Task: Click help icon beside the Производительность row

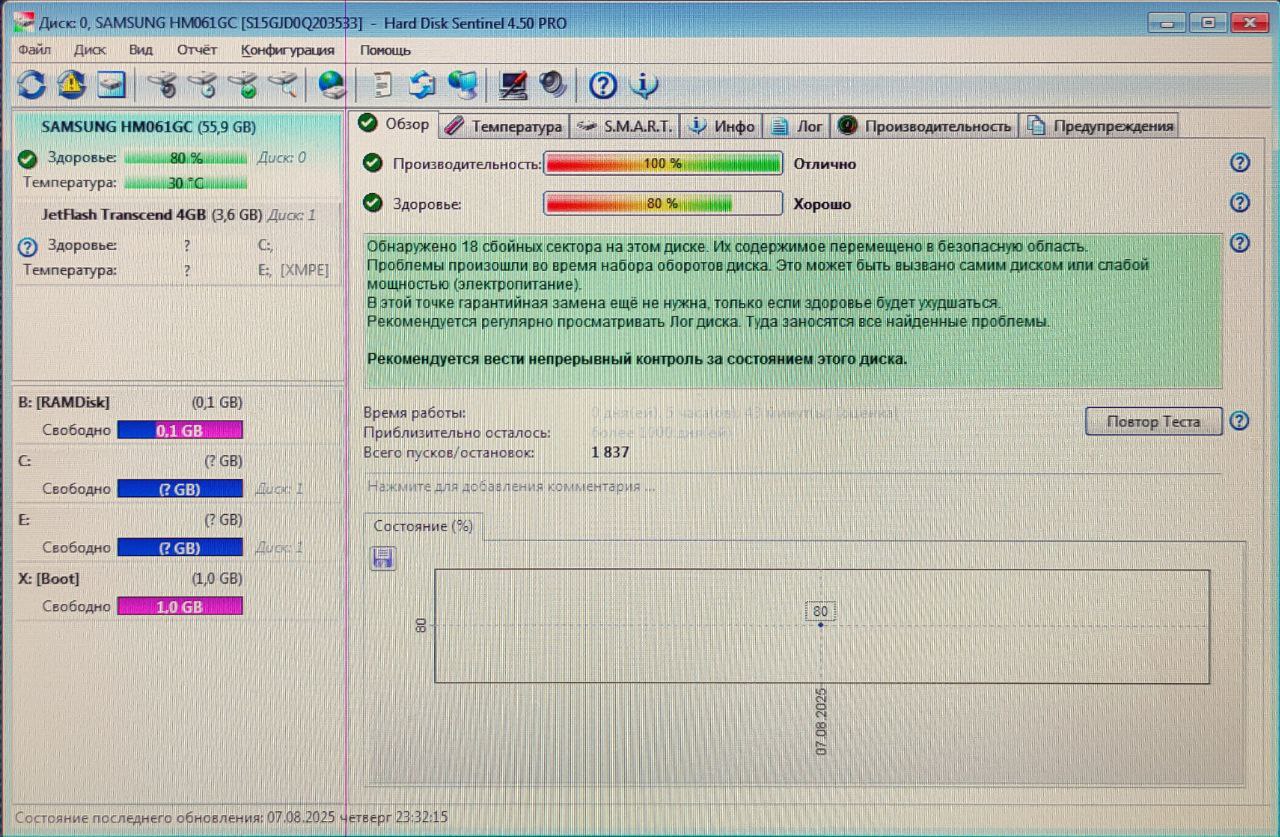Action: click(x=1240, y=163)
